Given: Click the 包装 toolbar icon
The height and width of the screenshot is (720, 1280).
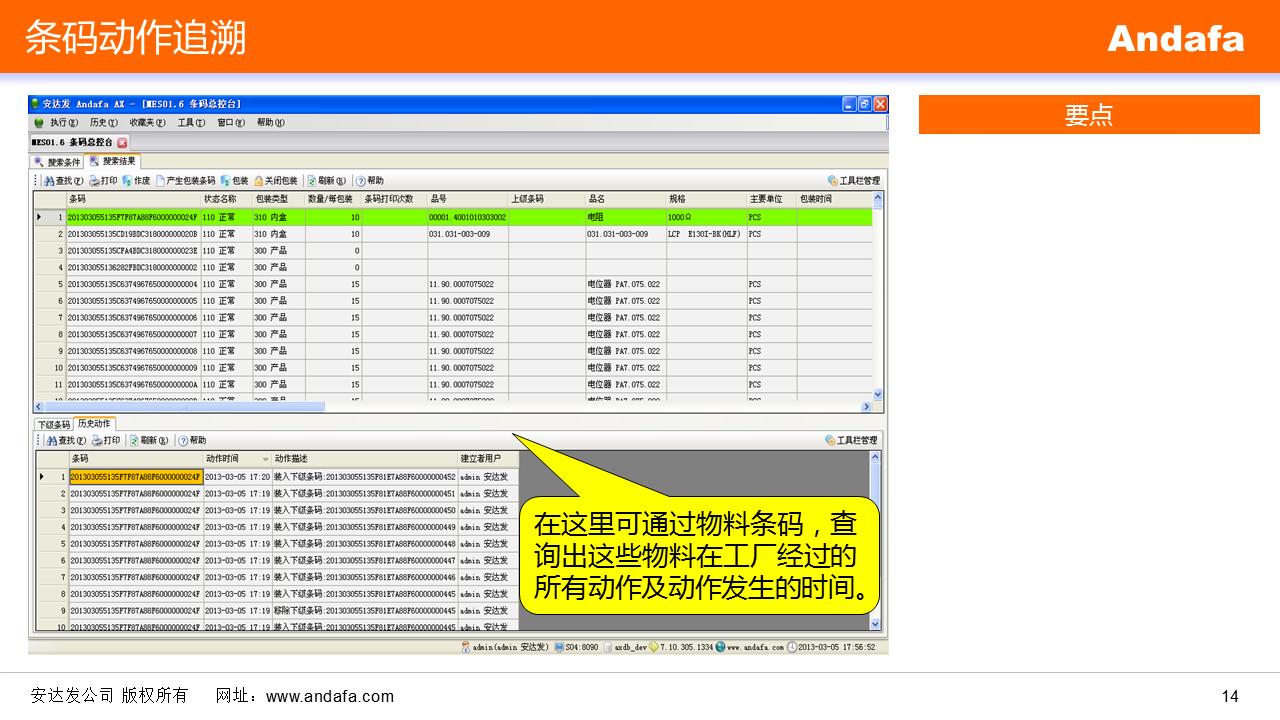Looking at the screenshot, I should (225, 181).
